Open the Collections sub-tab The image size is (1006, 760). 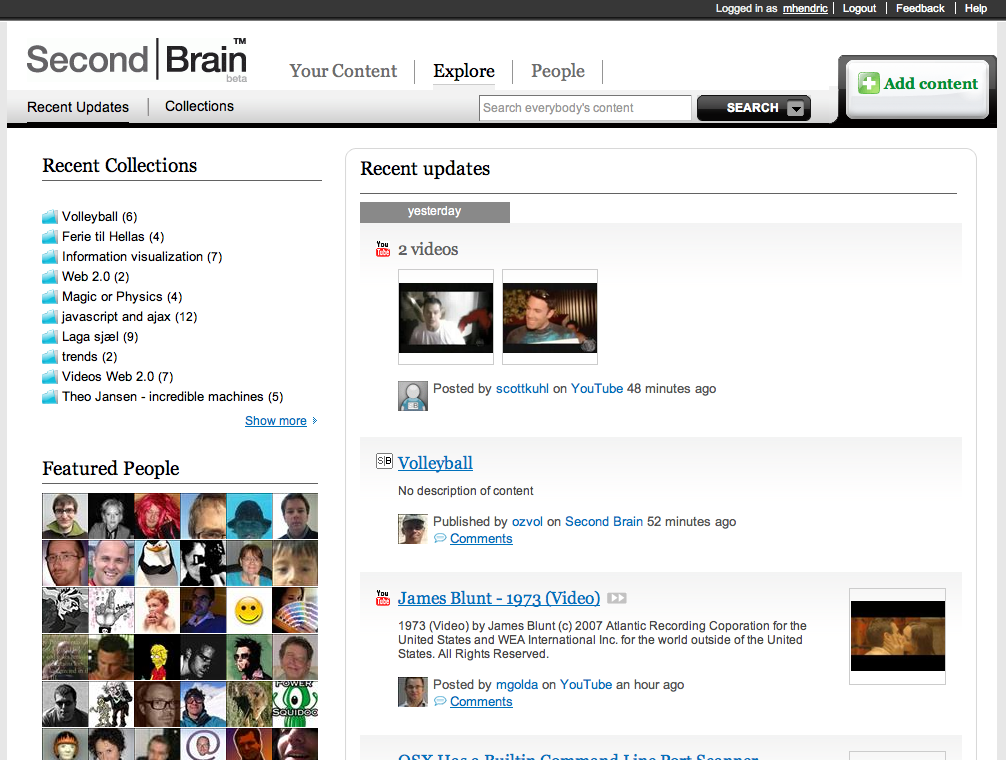[200, 106]
